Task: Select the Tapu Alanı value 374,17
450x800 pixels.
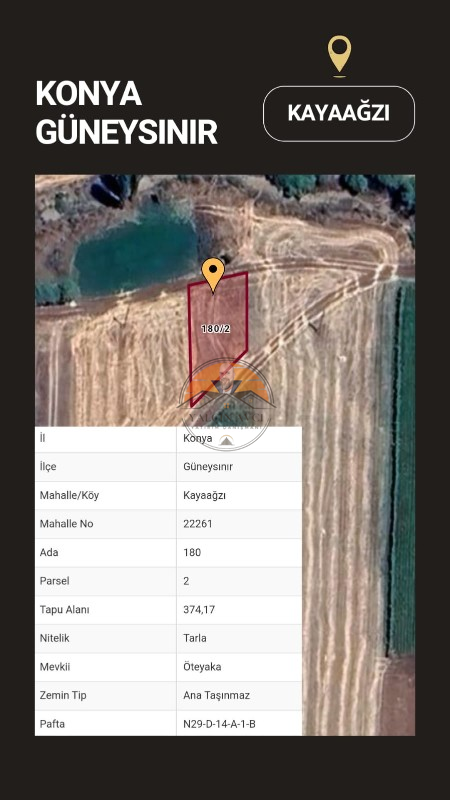Action: coord(199,610)
